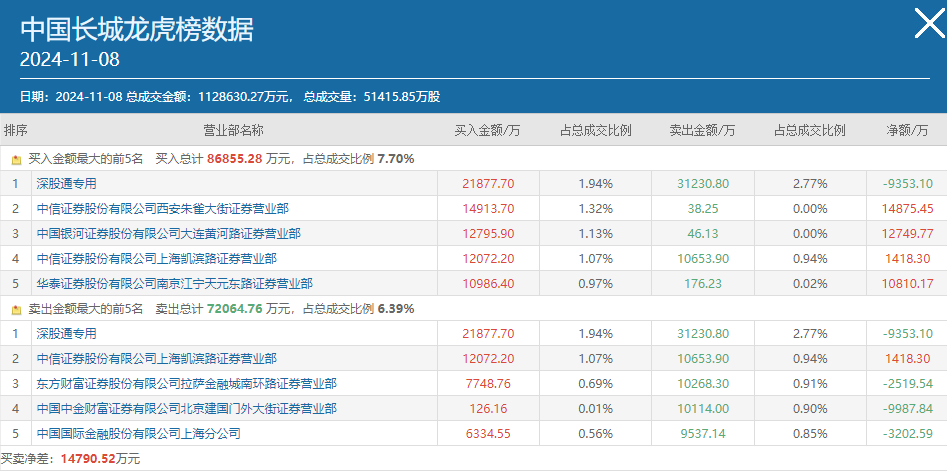Screen dimensions: 947x474
Task: Click the 0.97% buy ratio cell
Action: [x=595, y=284]
